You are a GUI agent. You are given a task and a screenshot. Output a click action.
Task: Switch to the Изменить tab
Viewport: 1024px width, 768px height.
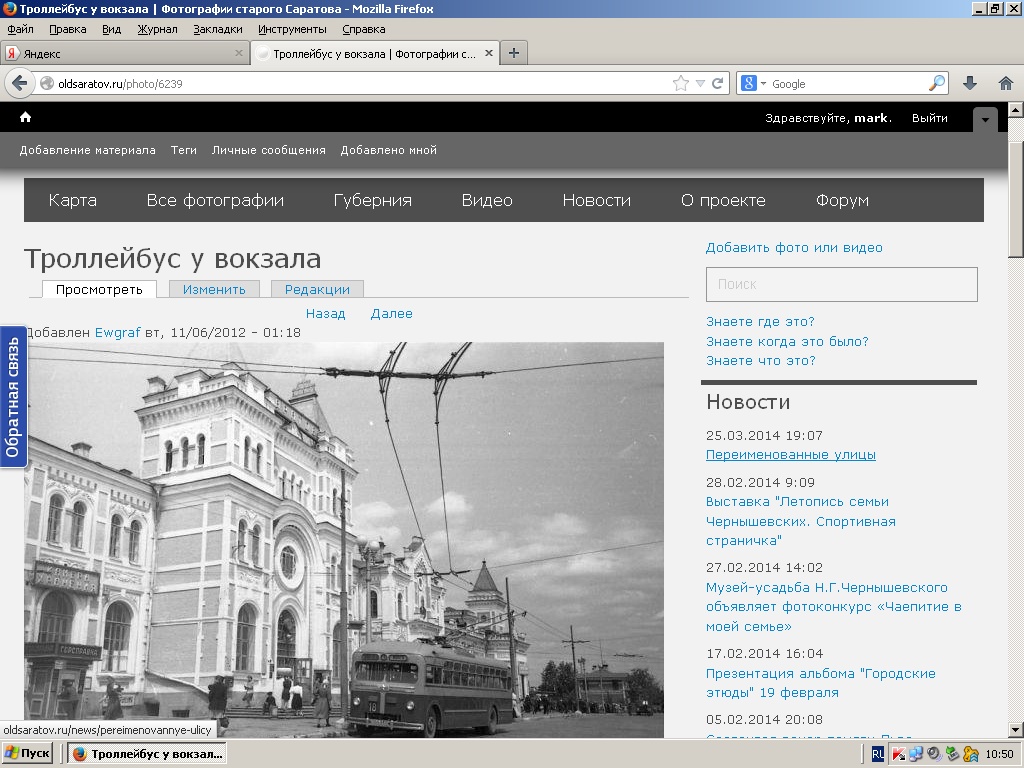[x=214, y=289]
